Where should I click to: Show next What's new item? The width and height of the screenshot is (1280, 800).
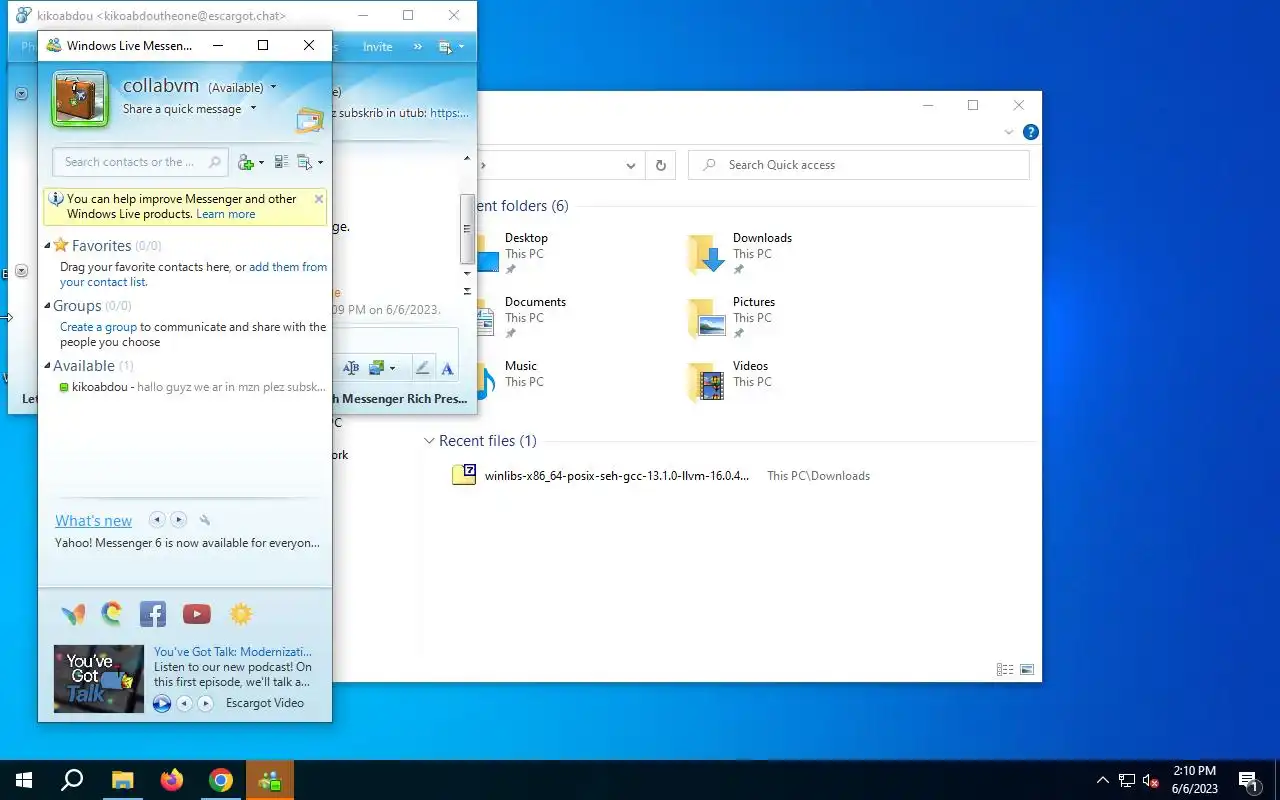(178, 520)
